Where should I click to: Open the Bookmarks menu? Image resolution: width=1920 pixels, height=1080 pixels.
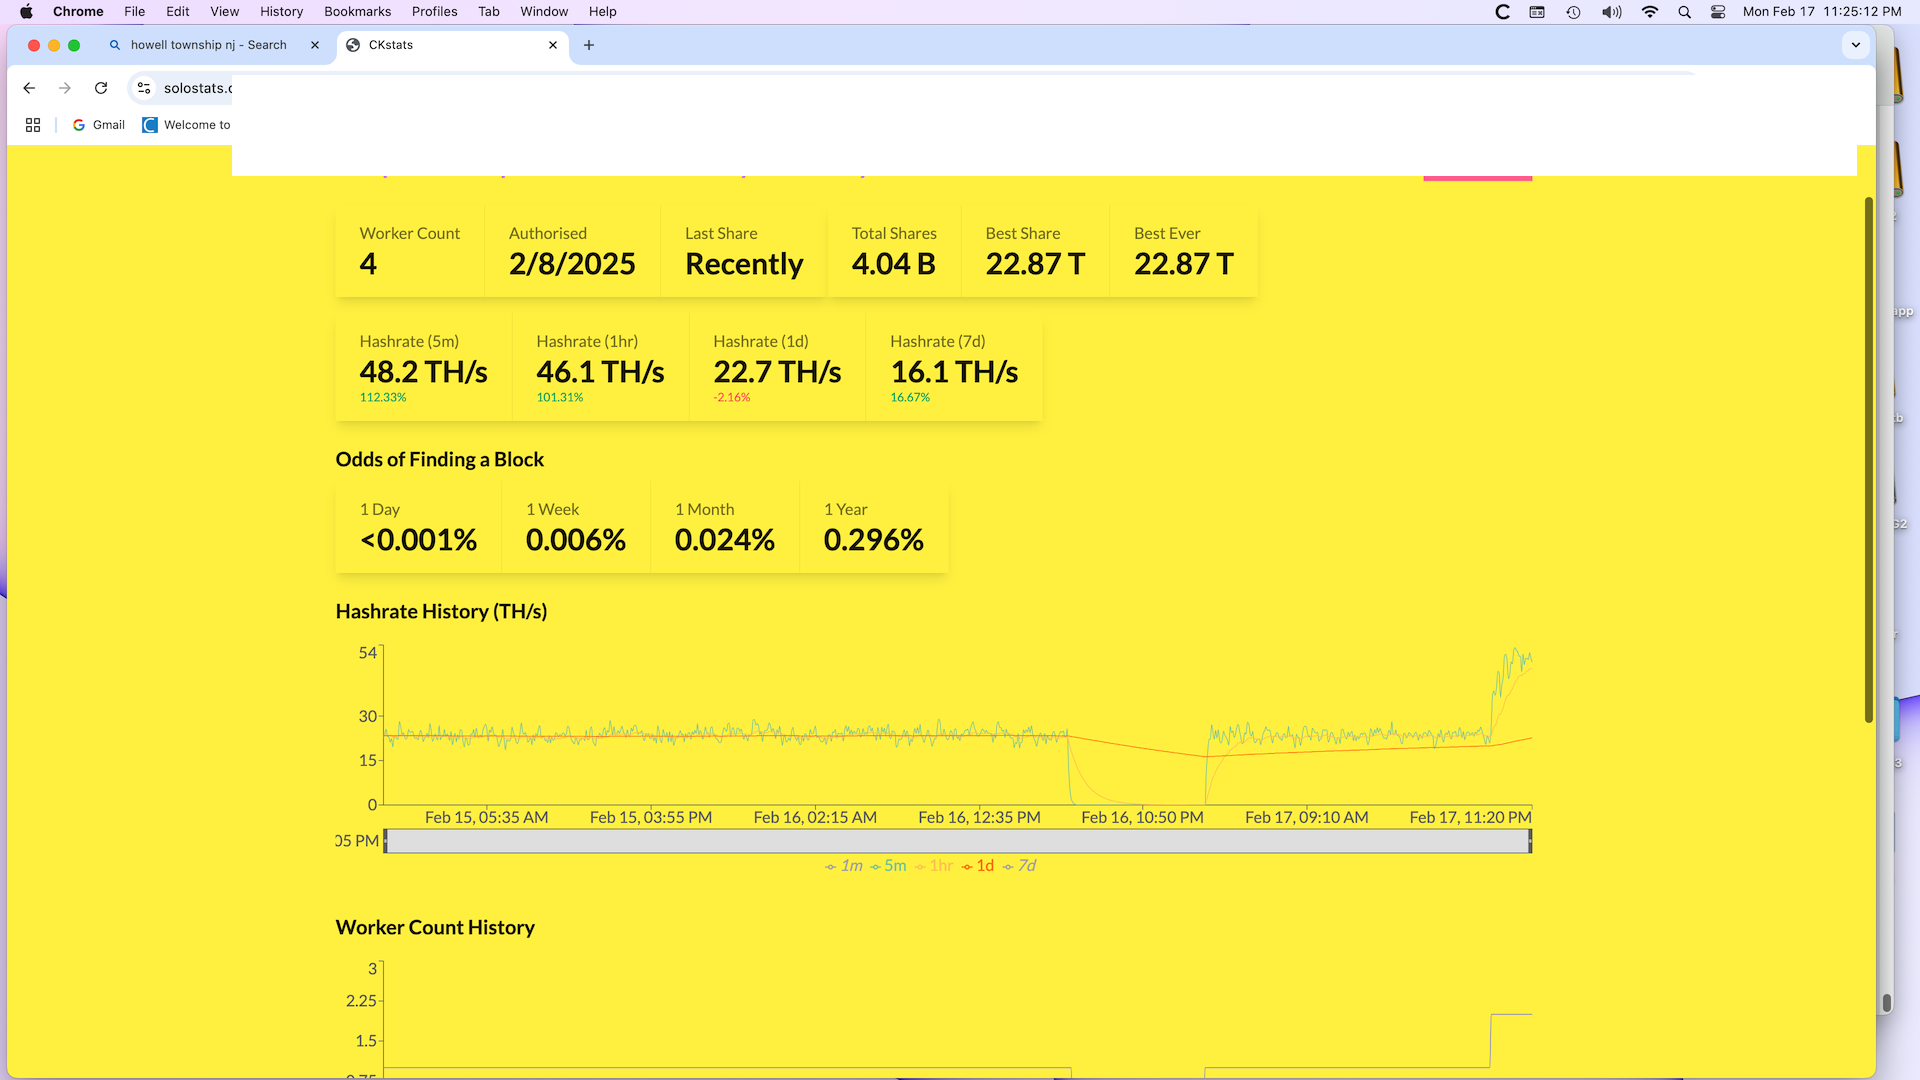[x=358, y=12]
